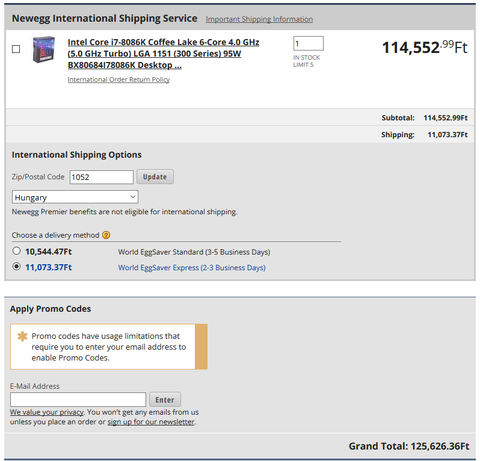Click the orange asterisk promo notice icon
Image resolution: width=480 pixels, height=461 pixels.
(x=22, y=336)
